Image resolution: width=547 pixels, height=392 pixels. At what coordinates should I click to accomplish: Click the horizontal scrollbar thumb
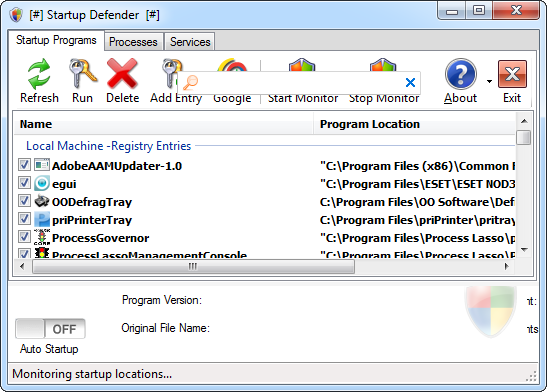point(194,267)
